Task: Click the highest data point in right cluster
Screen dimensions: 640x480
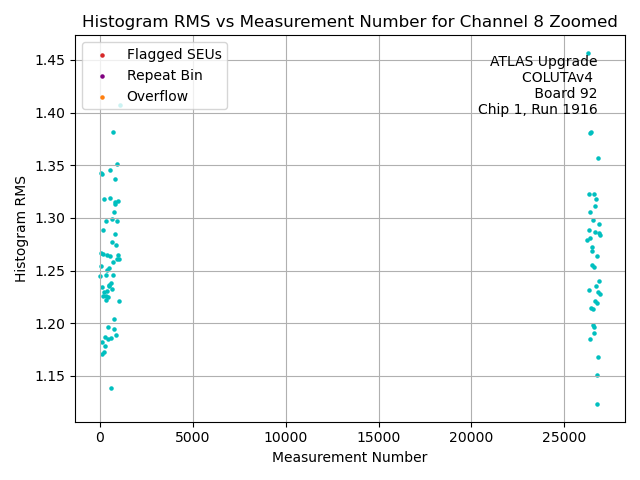Action: (x=588, y=54)
